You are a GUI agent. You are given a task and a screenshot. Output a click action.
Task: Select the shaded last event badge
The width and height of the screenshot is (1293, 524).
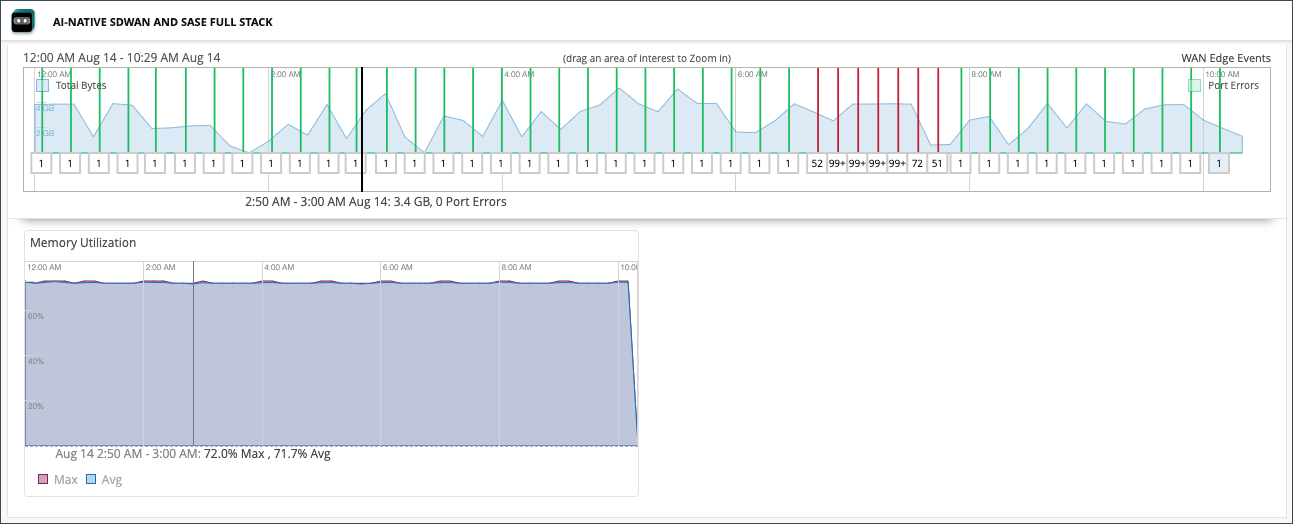coord(1218,163)
